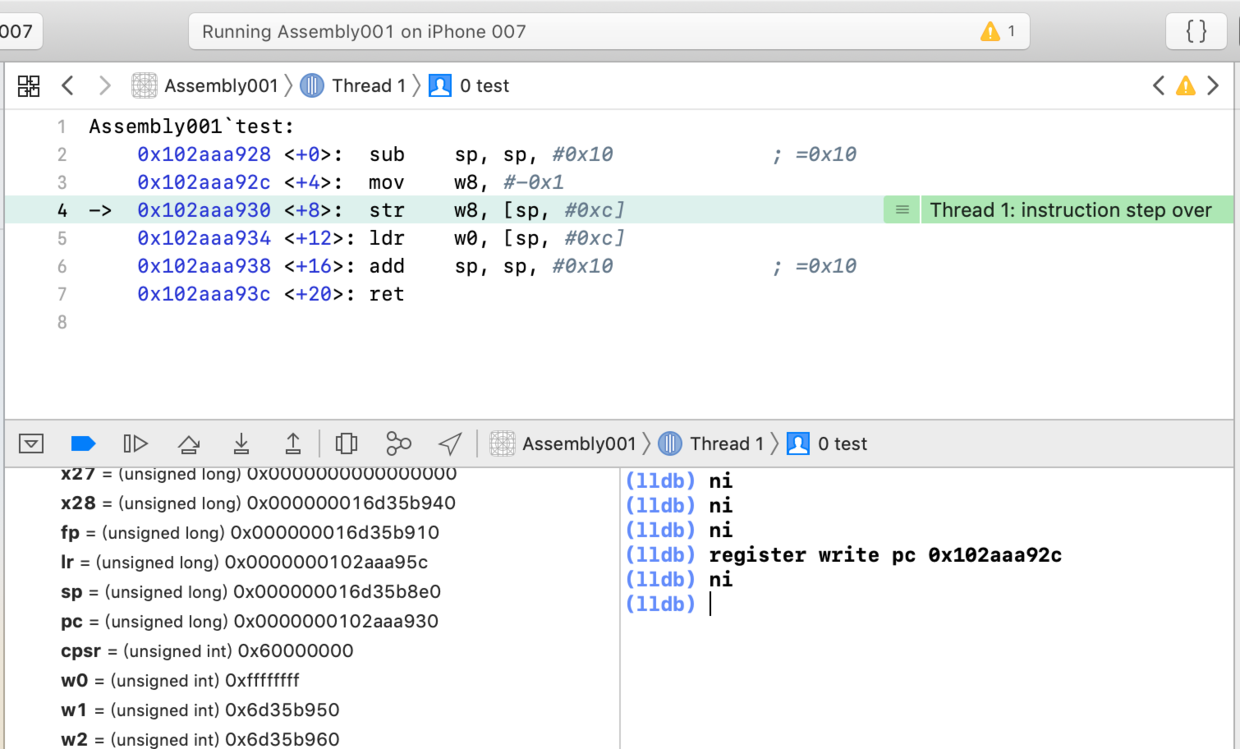Select the fp register row

tap(250, 533)
